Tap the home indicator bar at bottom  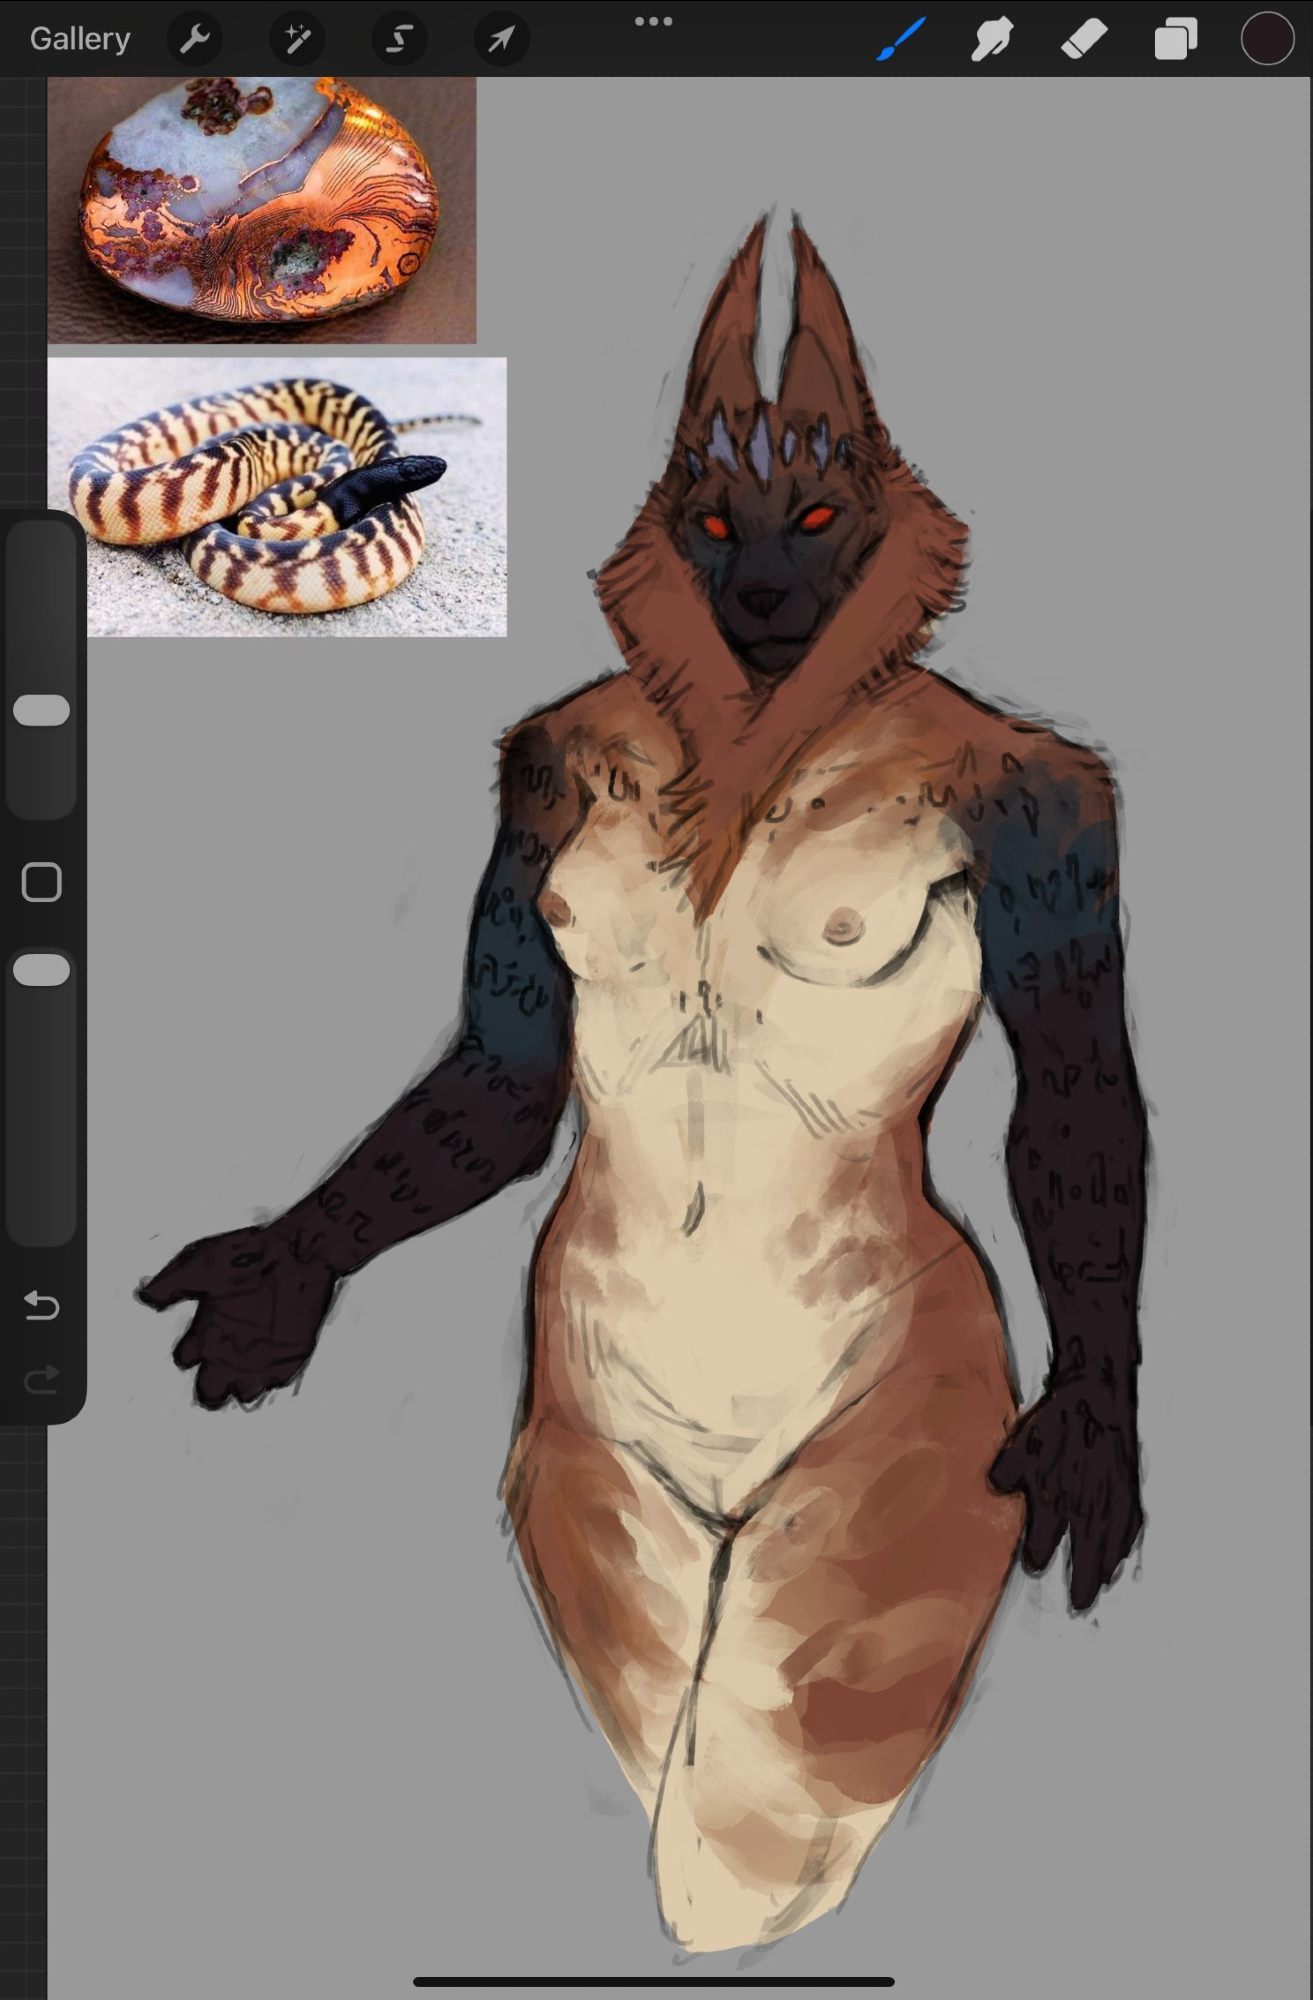[x=654, y=1981]
